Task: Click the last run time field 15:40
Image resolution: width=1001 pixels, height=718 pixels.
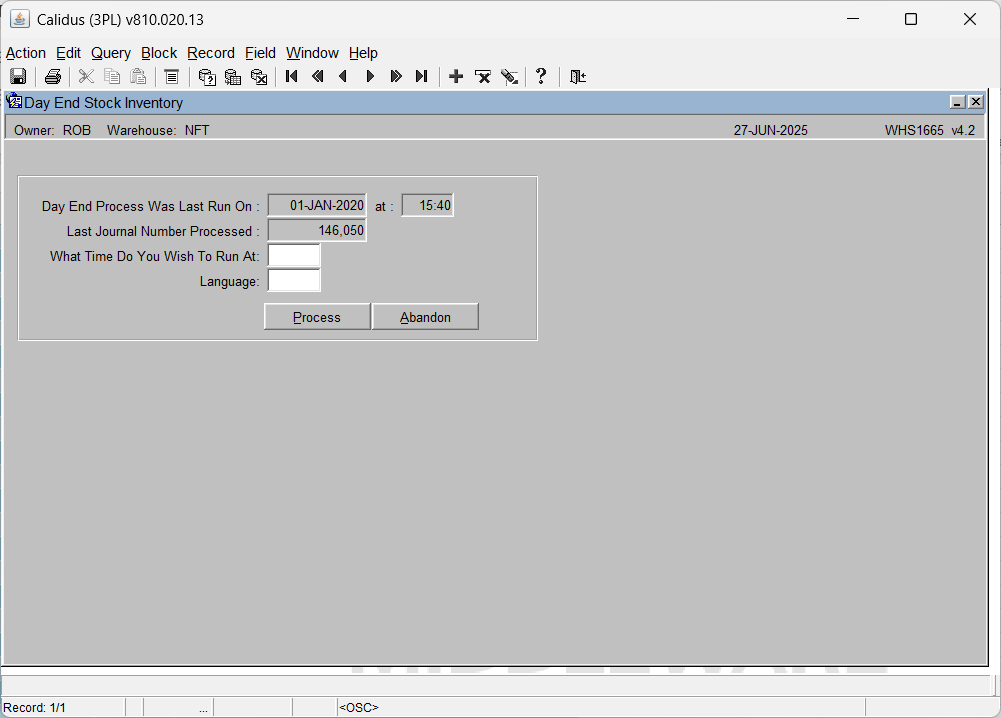Action: (x=427, y=206)
